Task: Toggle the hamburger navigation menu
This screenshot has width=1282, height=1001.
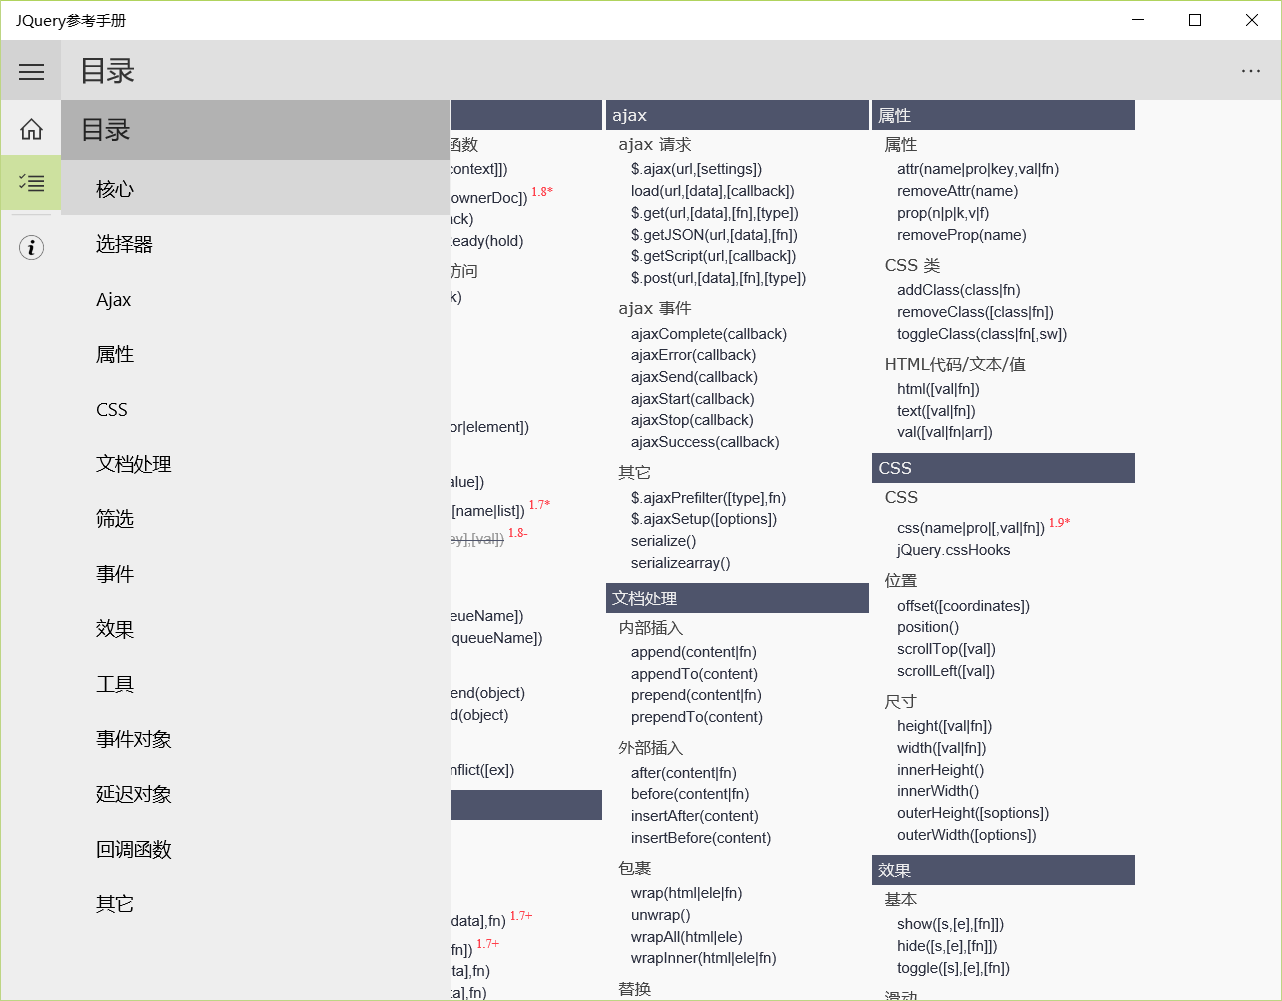Action: (31, 71)
